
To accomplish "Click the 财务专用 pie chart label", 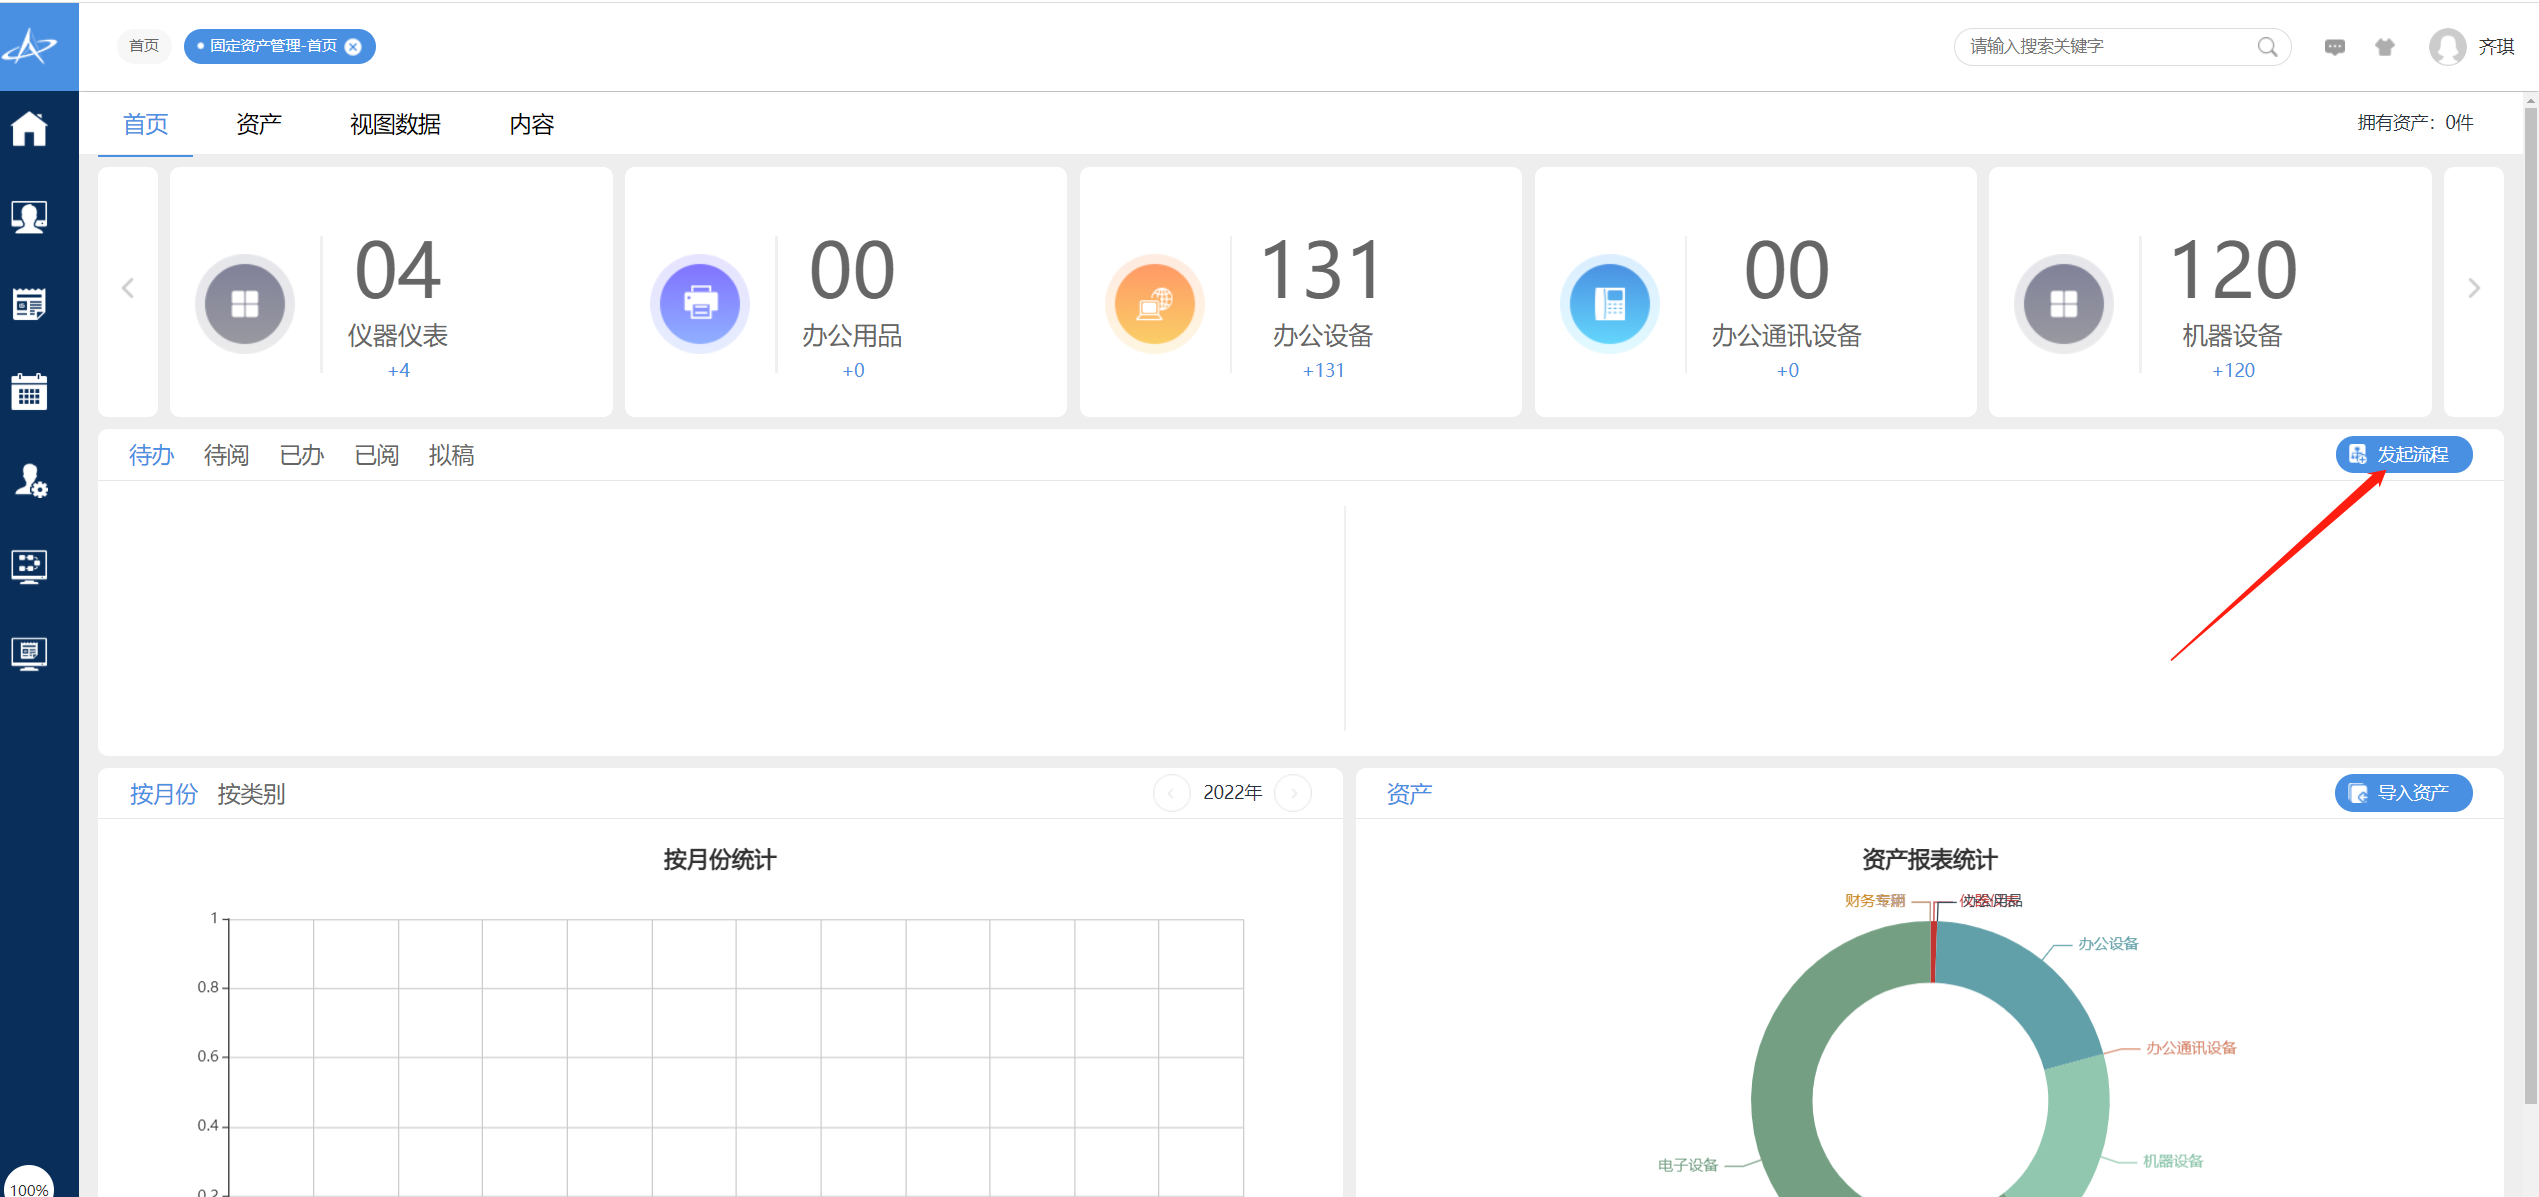I will [x=1875, y=901].
